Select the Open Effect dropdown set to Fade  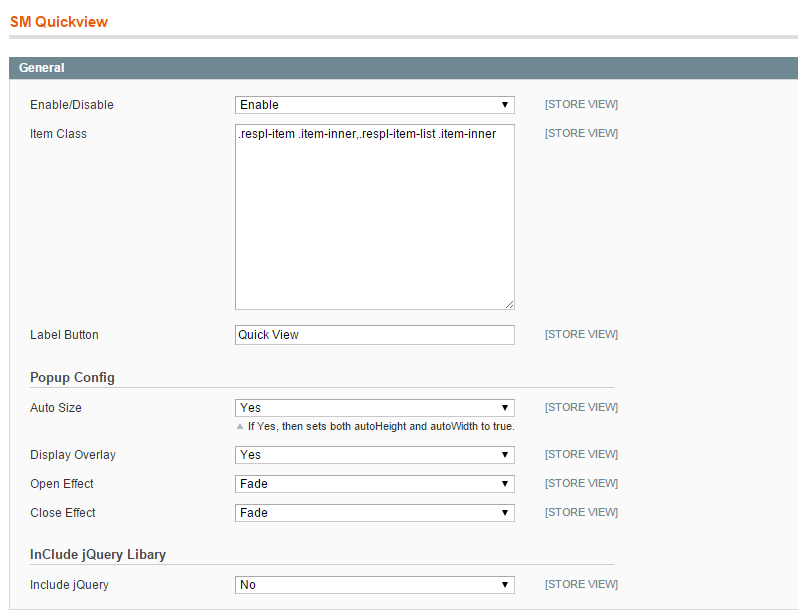(x=374, y=484)
